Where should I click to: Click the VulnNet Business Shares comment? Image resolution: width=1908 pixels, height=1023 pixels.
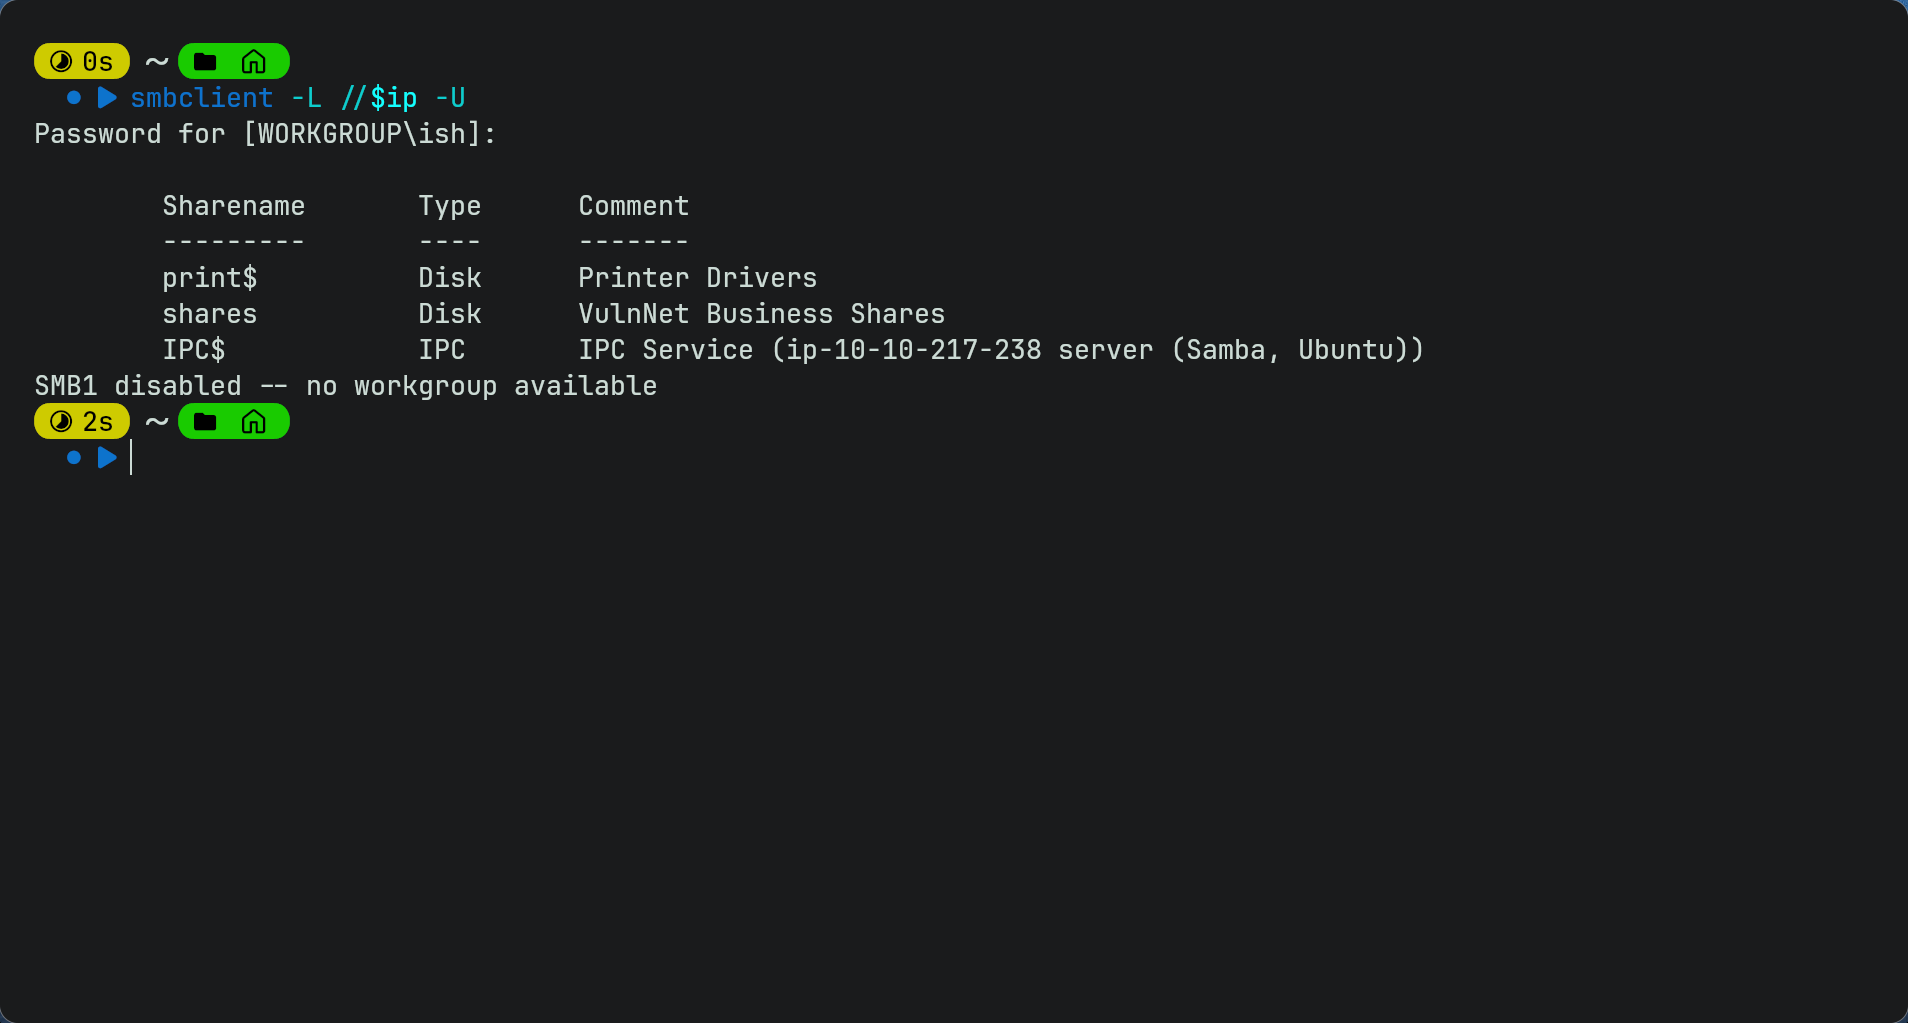click(762, 314)
